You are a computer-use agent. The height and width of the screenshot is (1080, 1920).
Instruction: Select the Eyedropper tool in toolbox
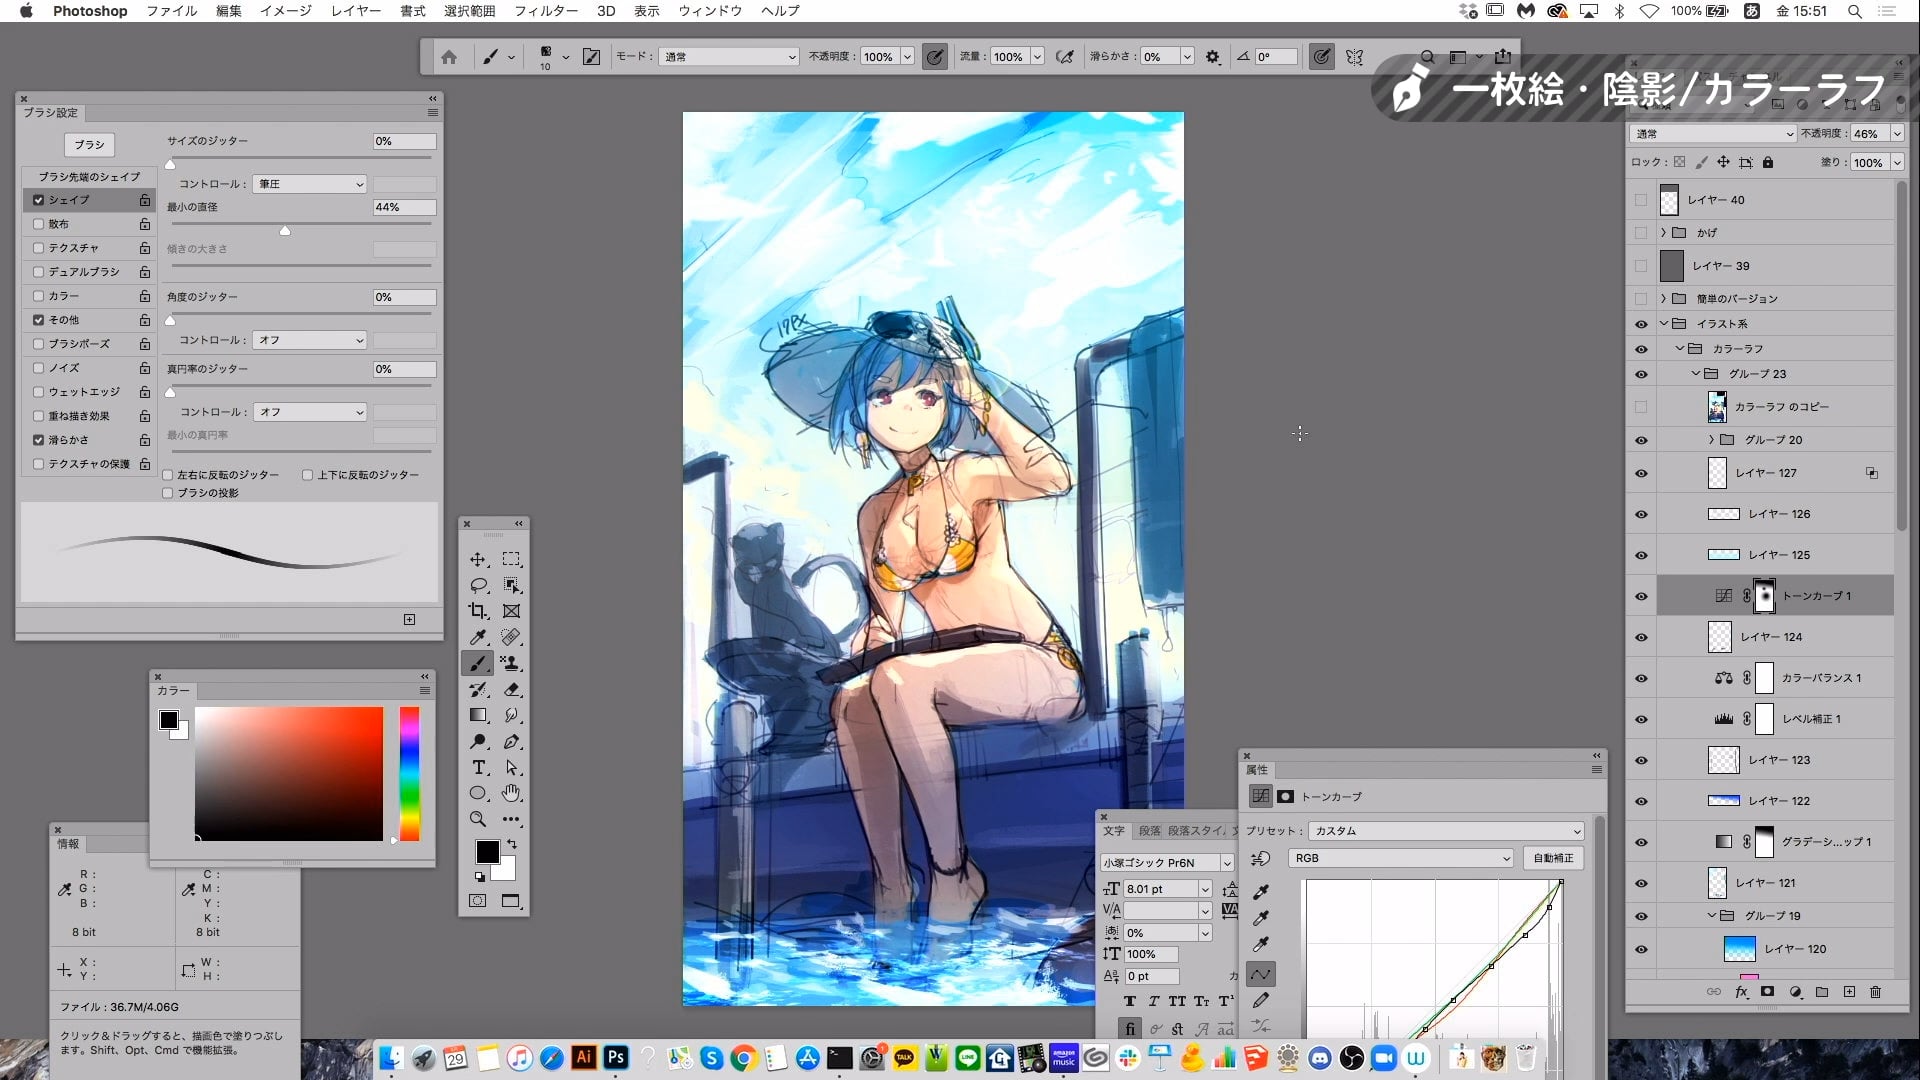tap(478, 637)
